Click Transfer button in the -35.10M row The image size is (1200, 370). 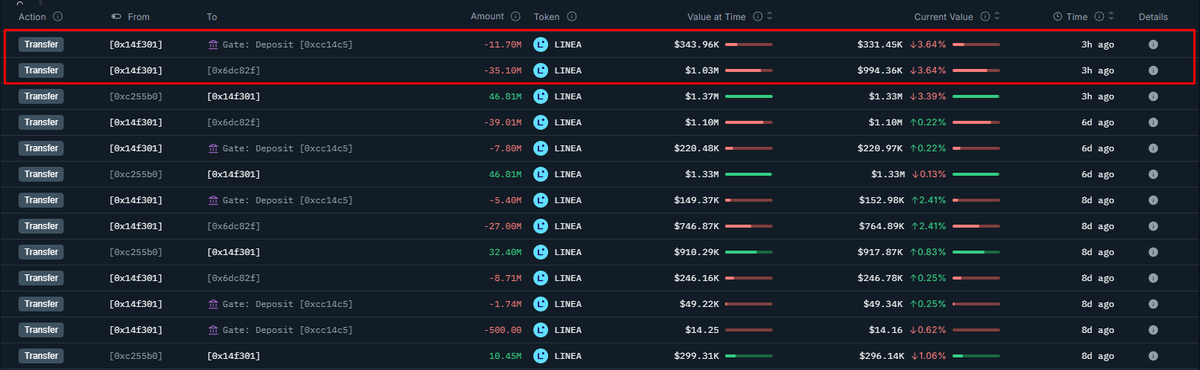click(41, 70)
